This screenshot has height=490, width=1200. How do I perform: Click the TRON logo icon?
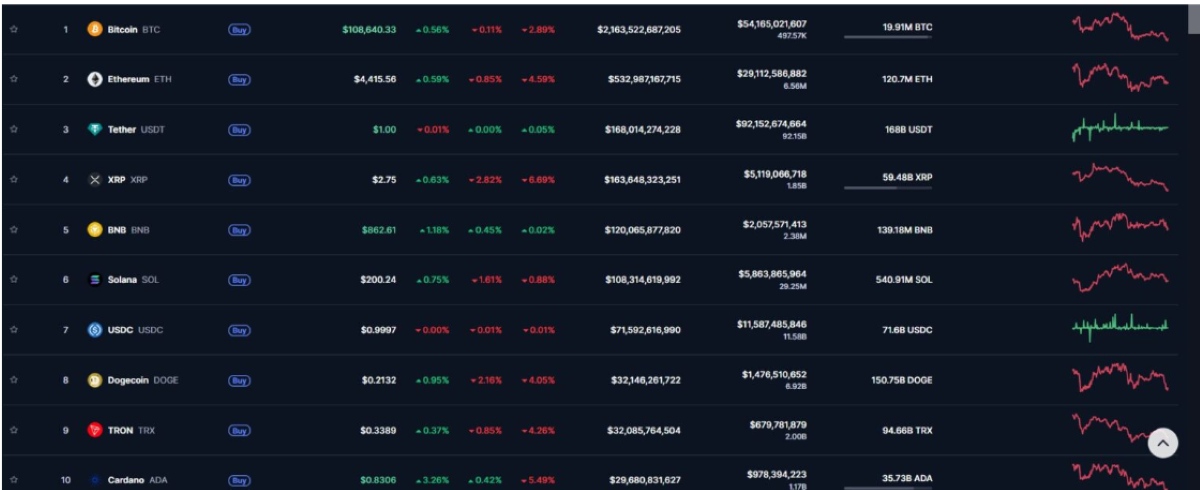coord(95,430)
